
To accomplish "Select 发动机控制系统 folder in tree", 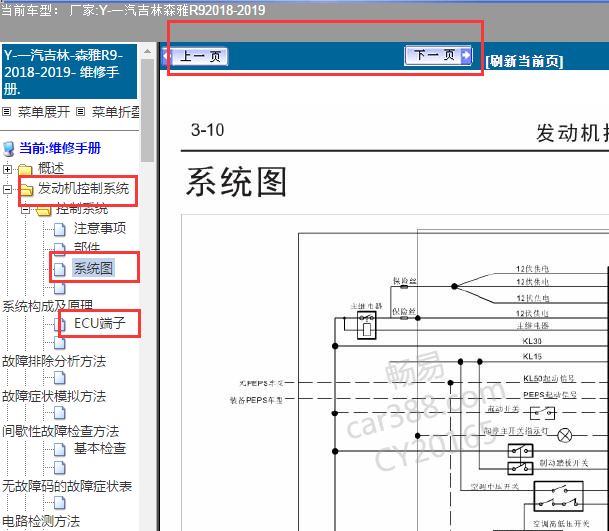I will click(83, 188).
